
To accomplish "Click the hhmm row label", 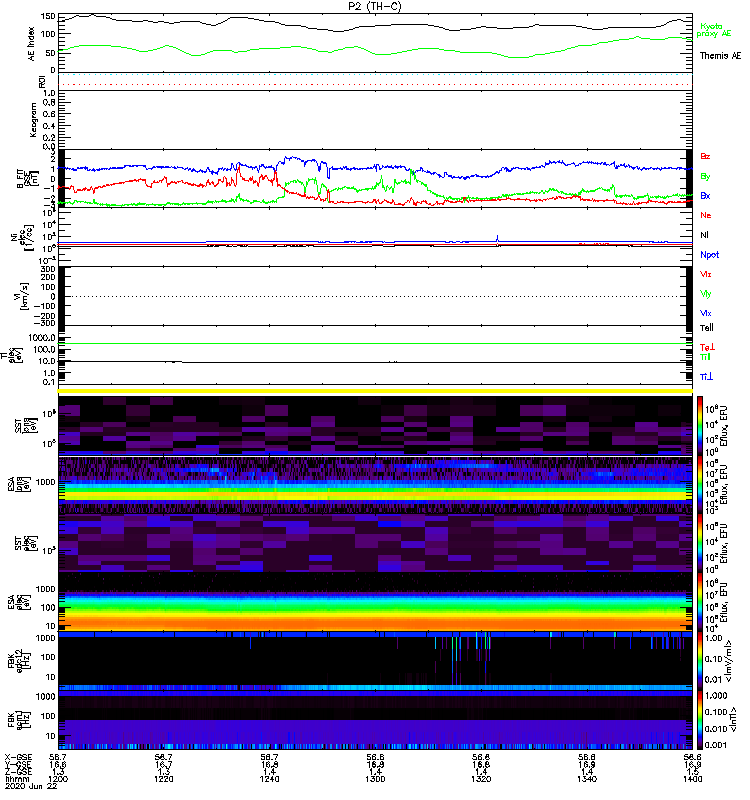I will [x=15, y=779].
